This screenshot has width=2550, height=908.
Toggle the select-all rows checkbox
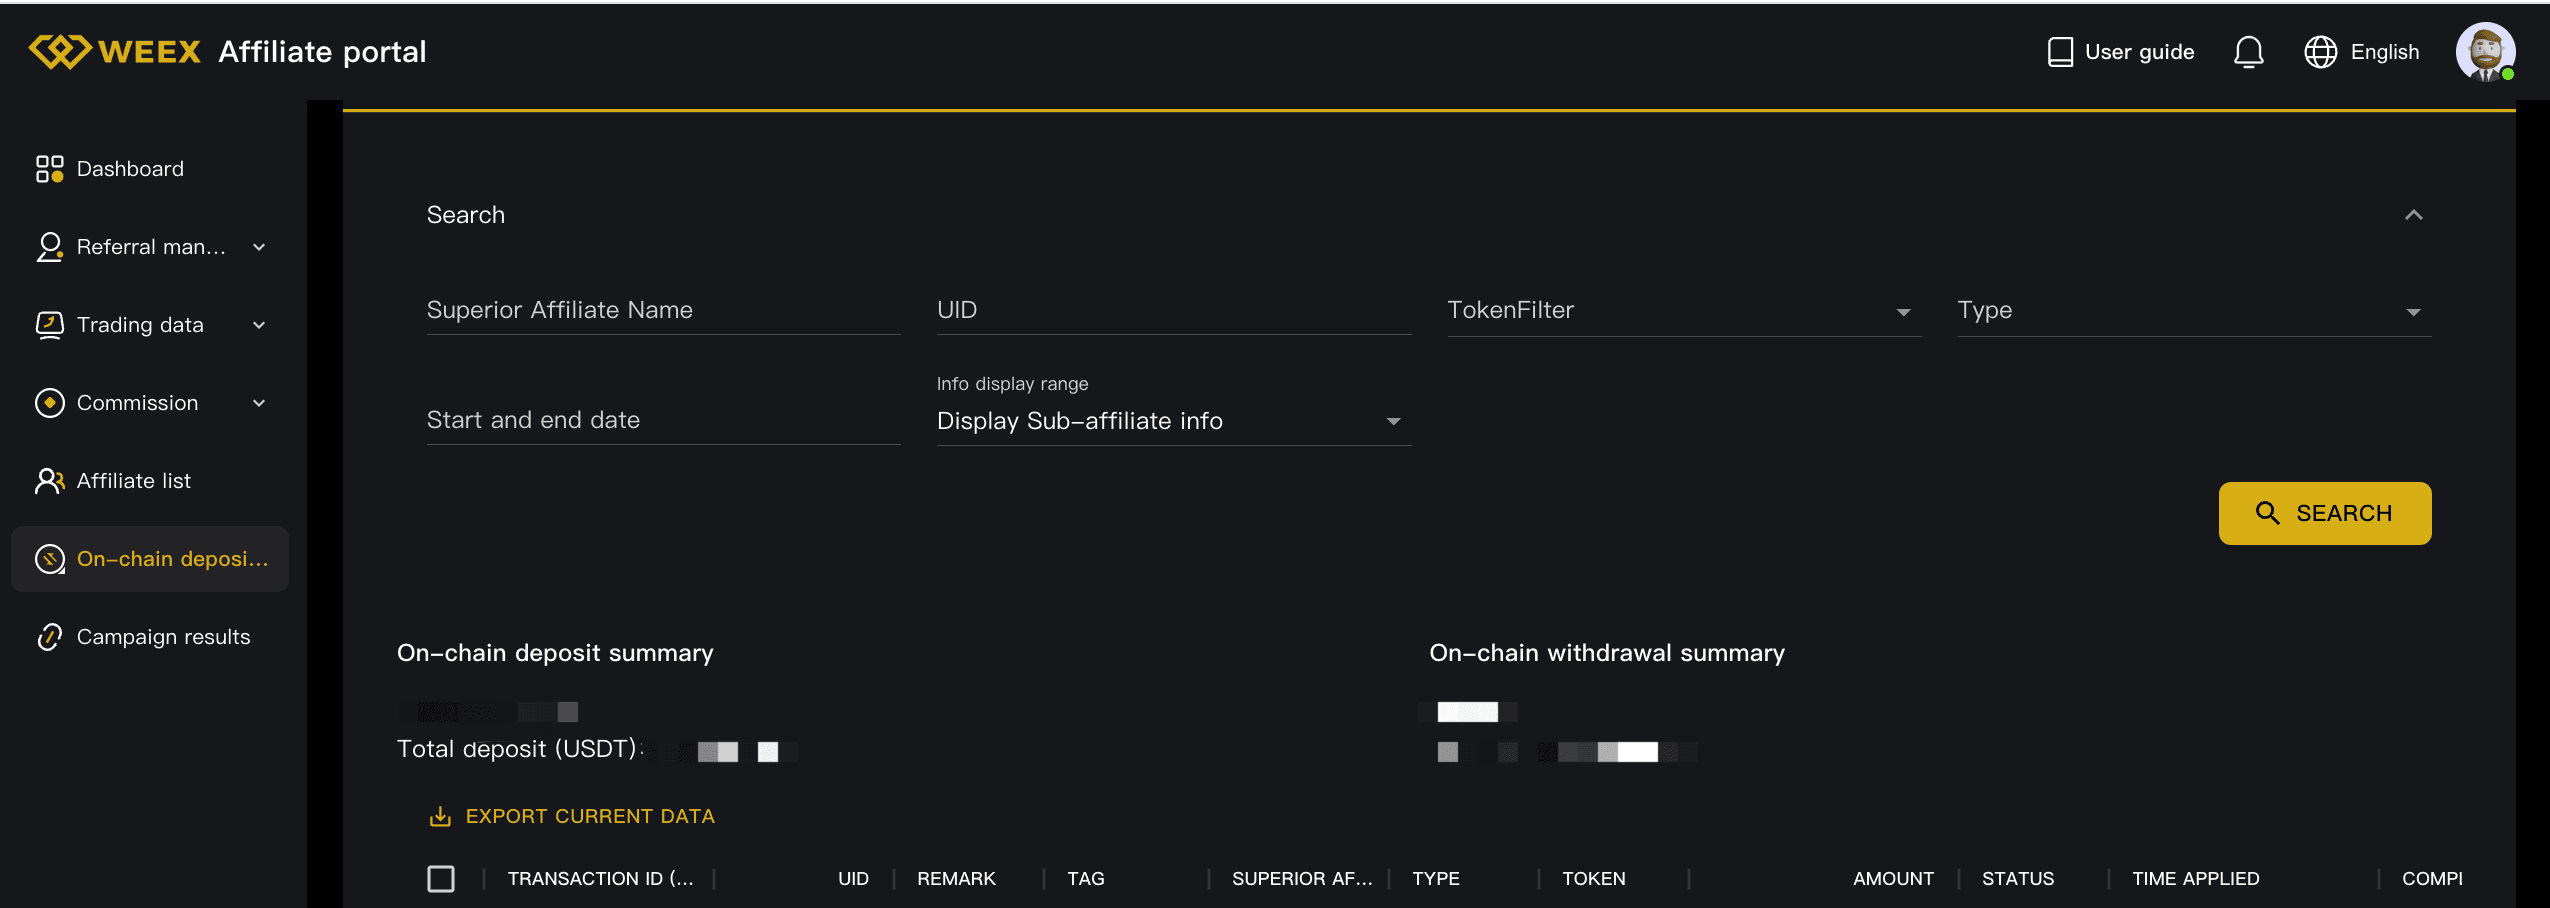coord(441,879)
